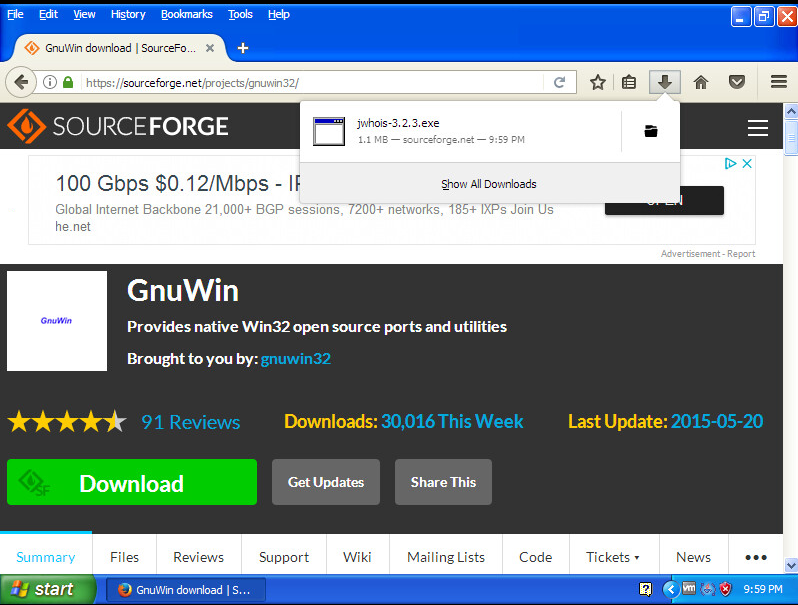The image size is (798, 605).
Task: Open the Windows start menu
Action: tap(48, 589)
